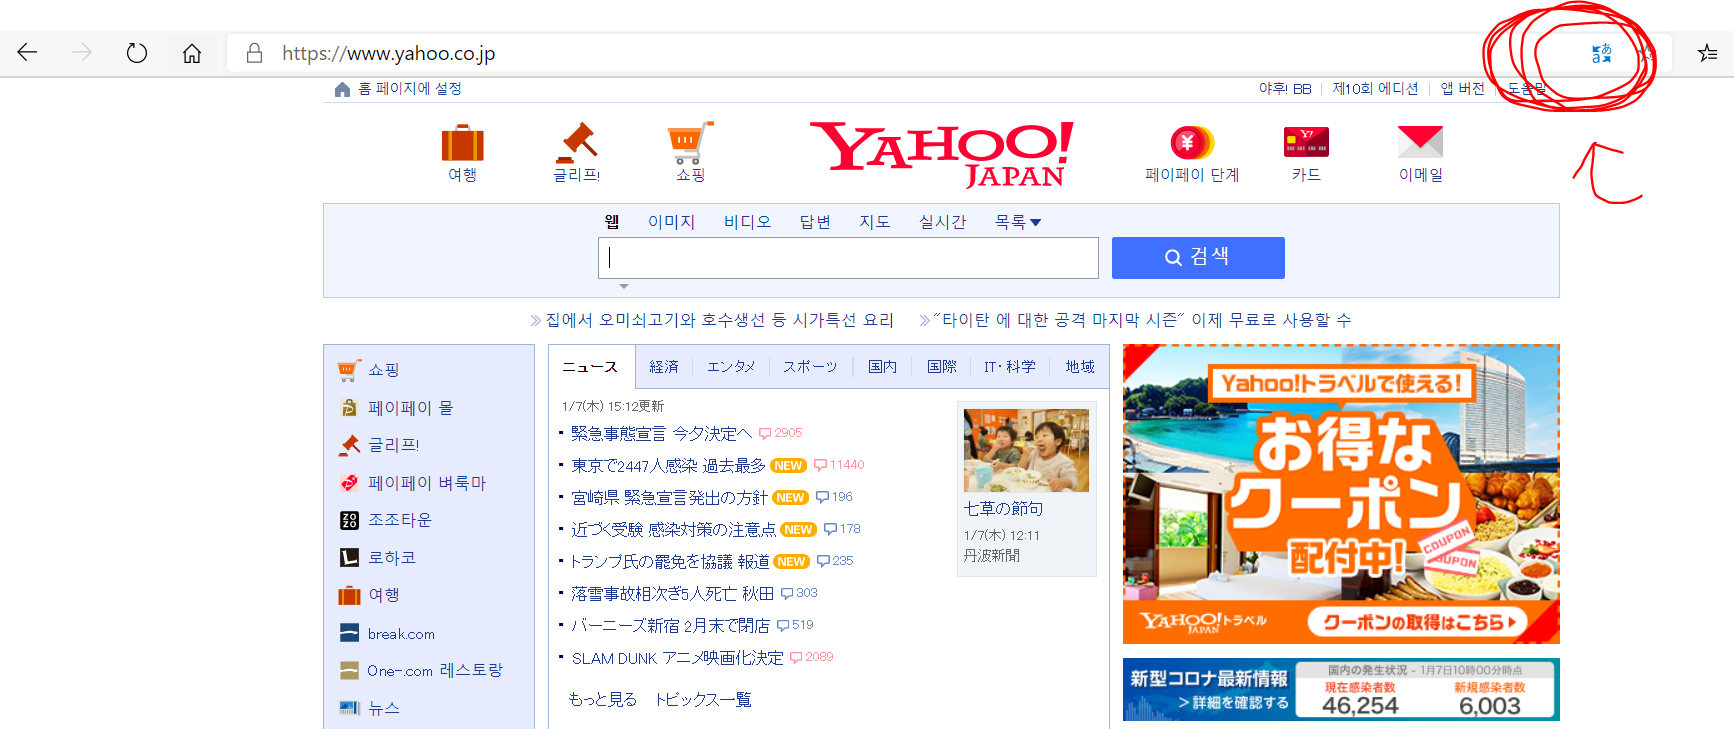Switch to the スポーツ news tab

tap(810, 367)
